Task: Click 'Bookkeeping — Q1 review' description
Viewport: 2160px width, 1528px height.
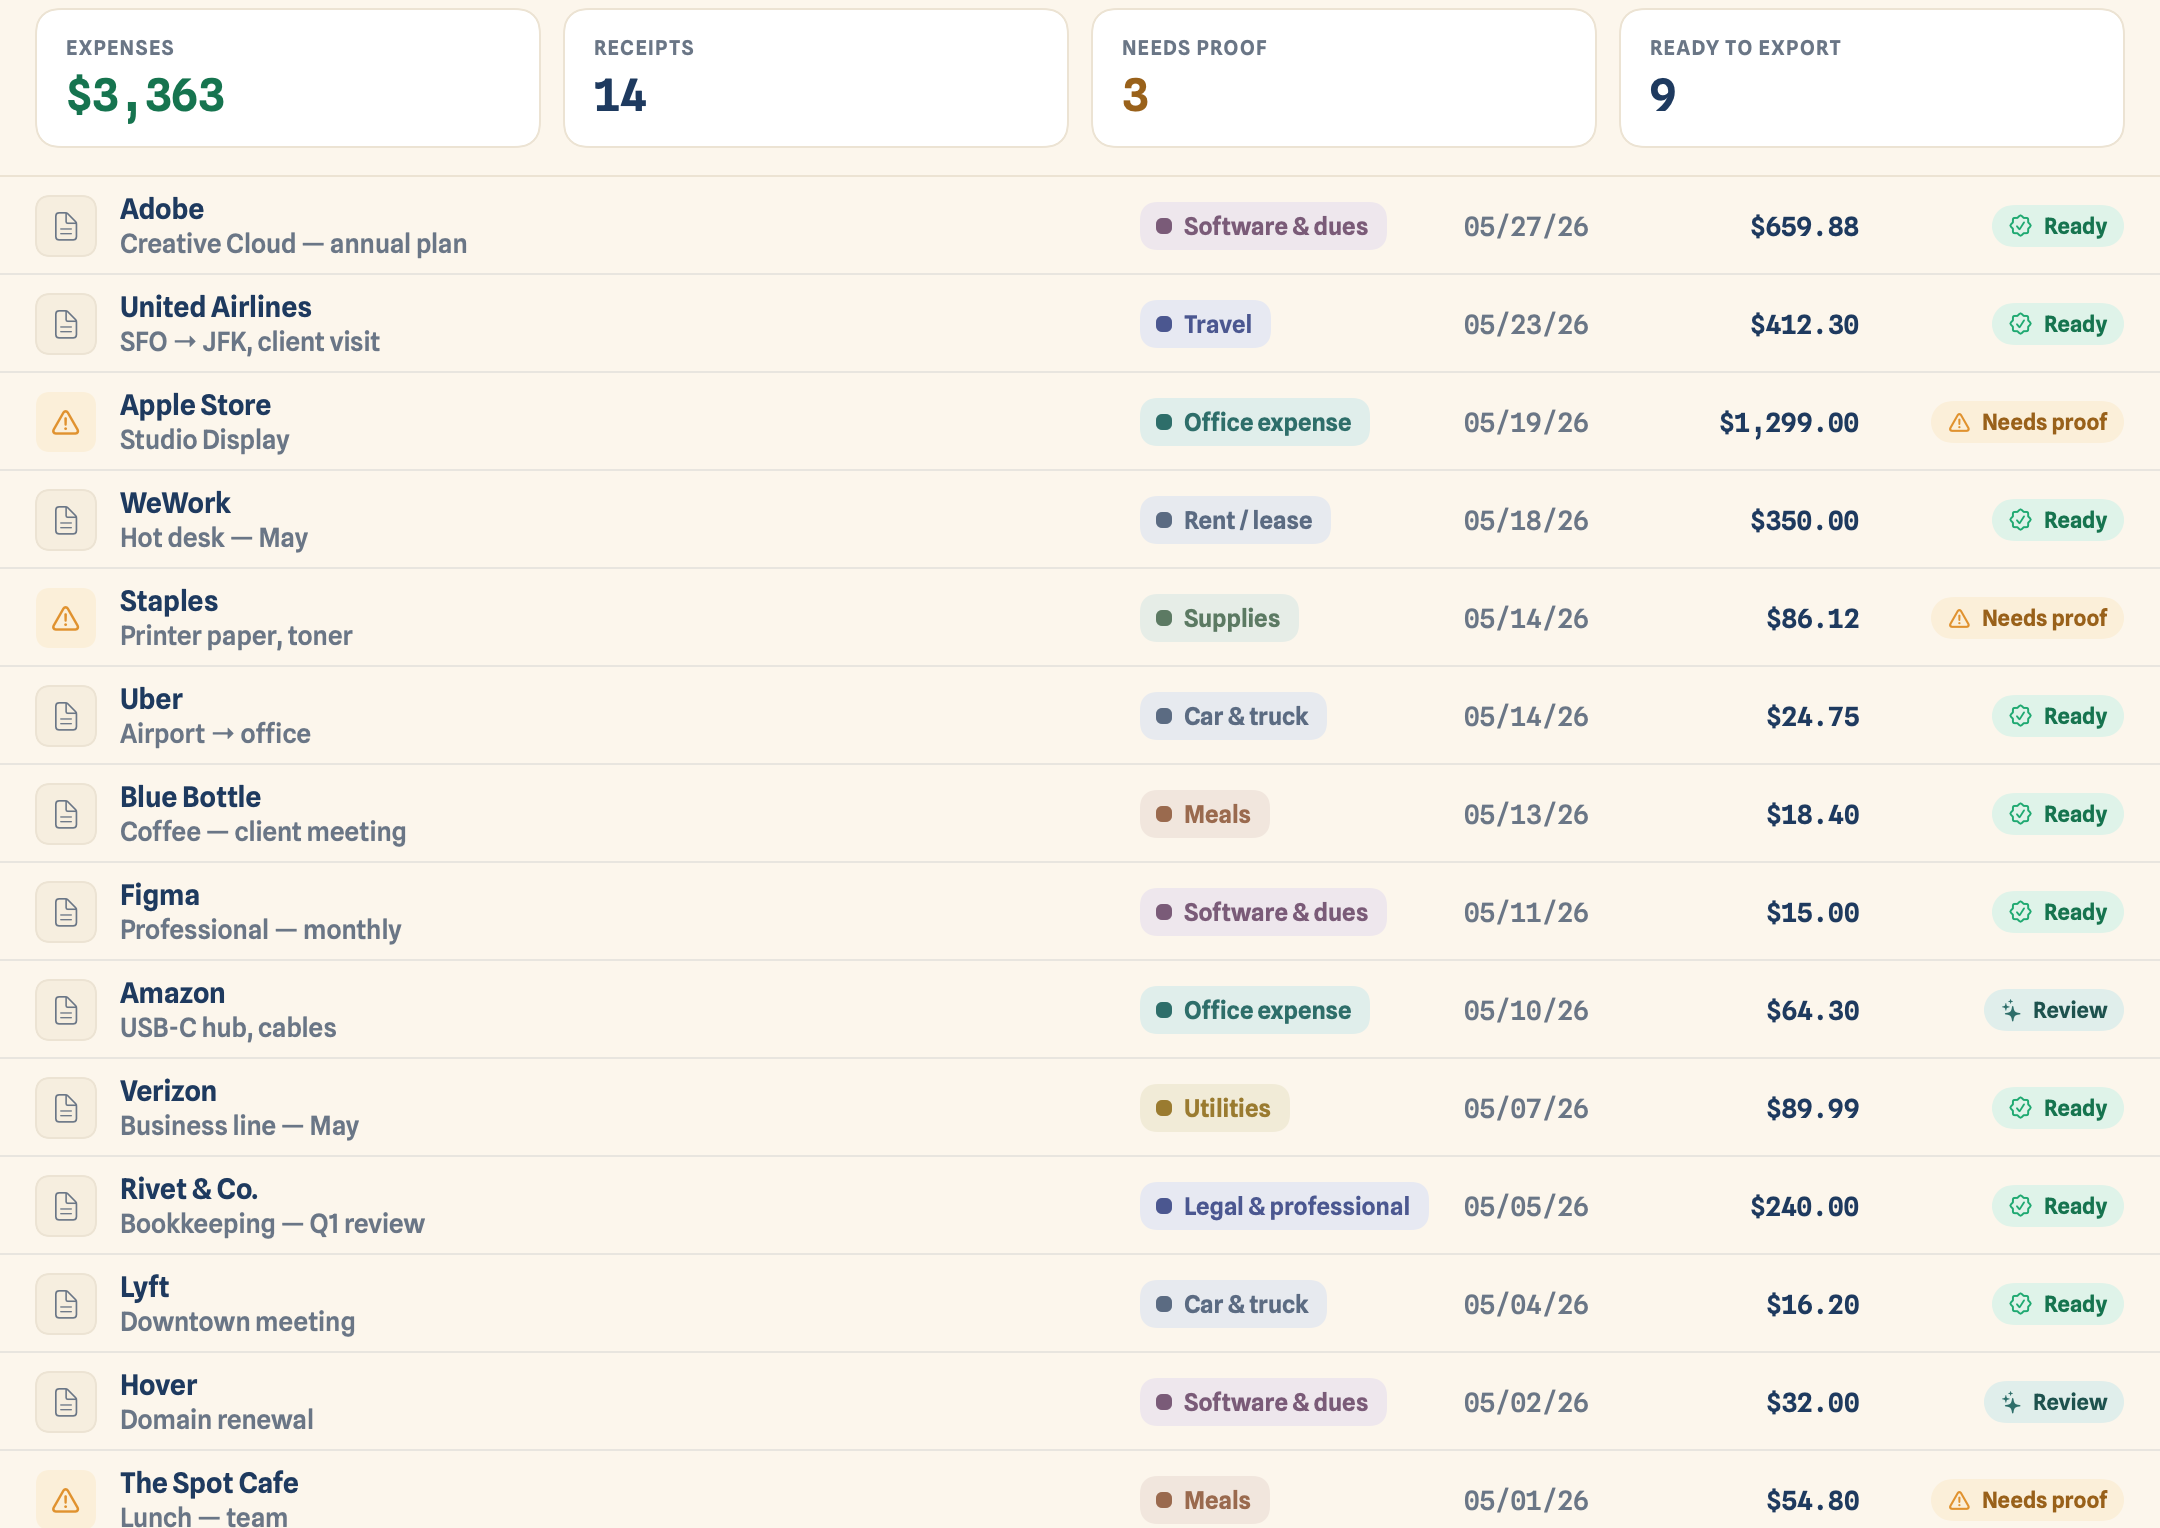Action: 272,1224
